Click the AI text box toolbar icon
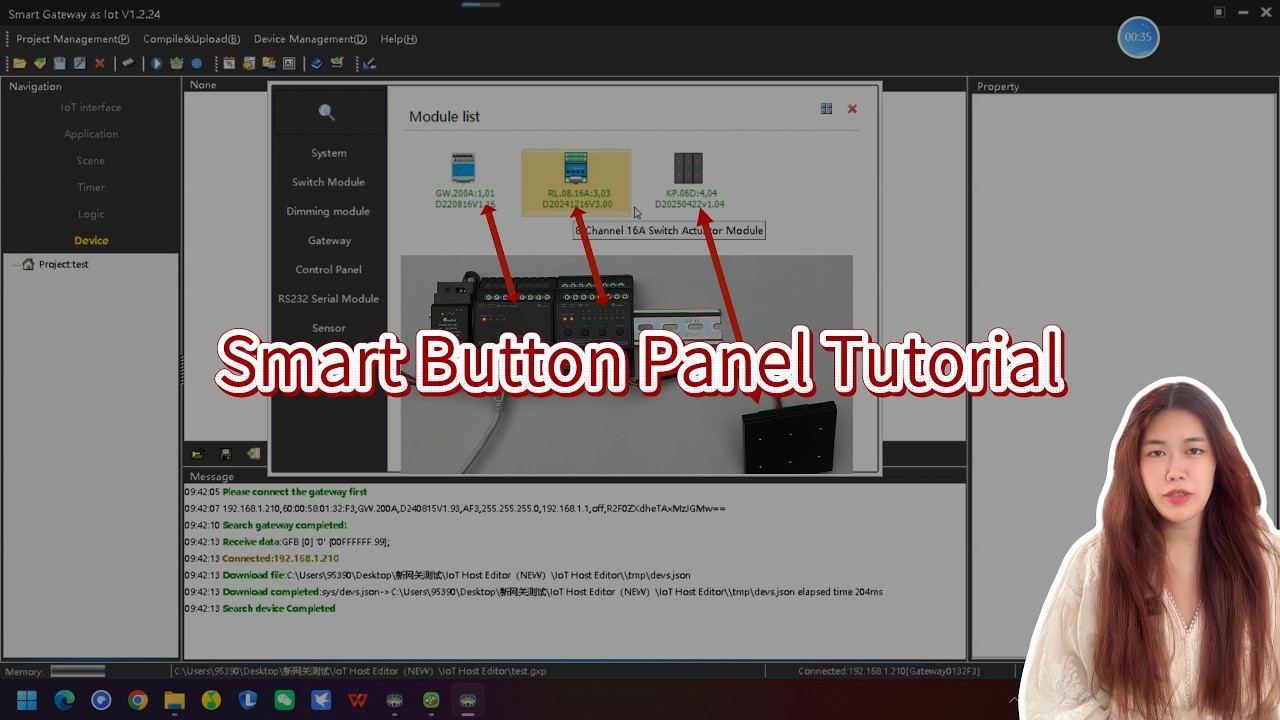 tap(289, 63)
